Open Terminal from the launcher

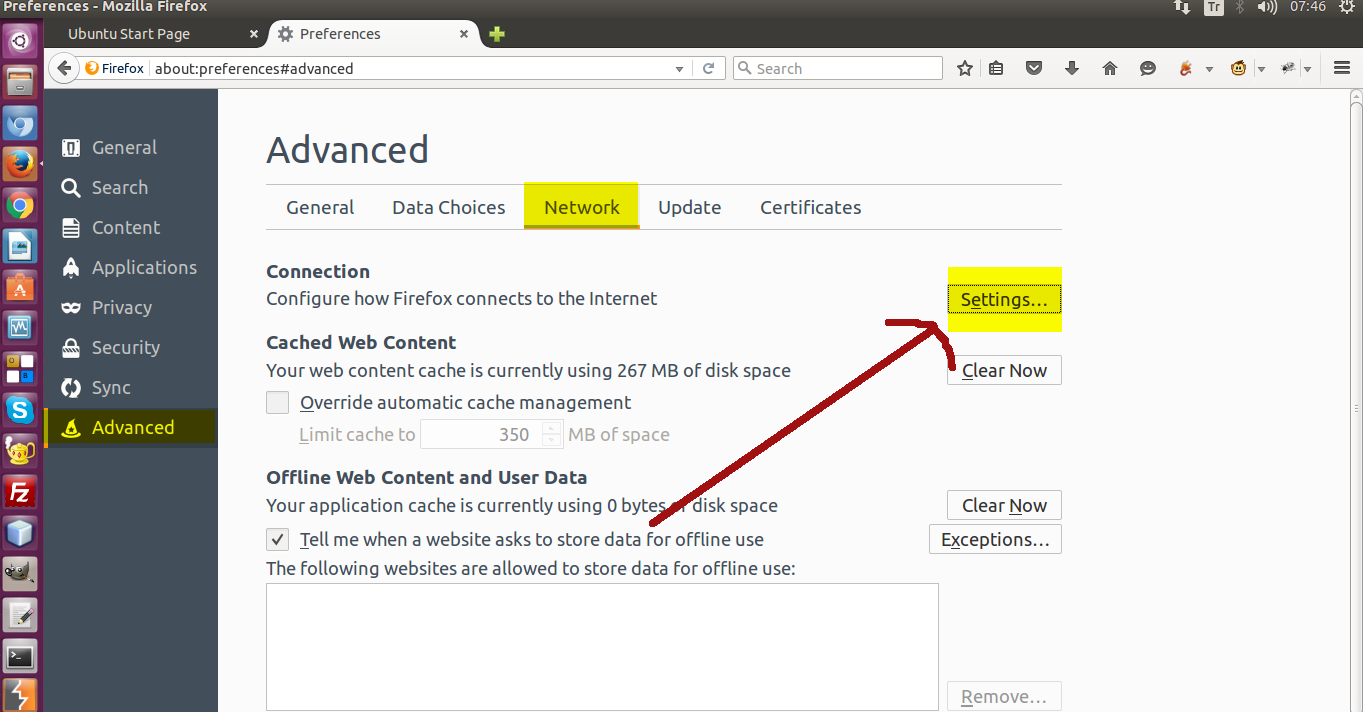pos(21,655)
